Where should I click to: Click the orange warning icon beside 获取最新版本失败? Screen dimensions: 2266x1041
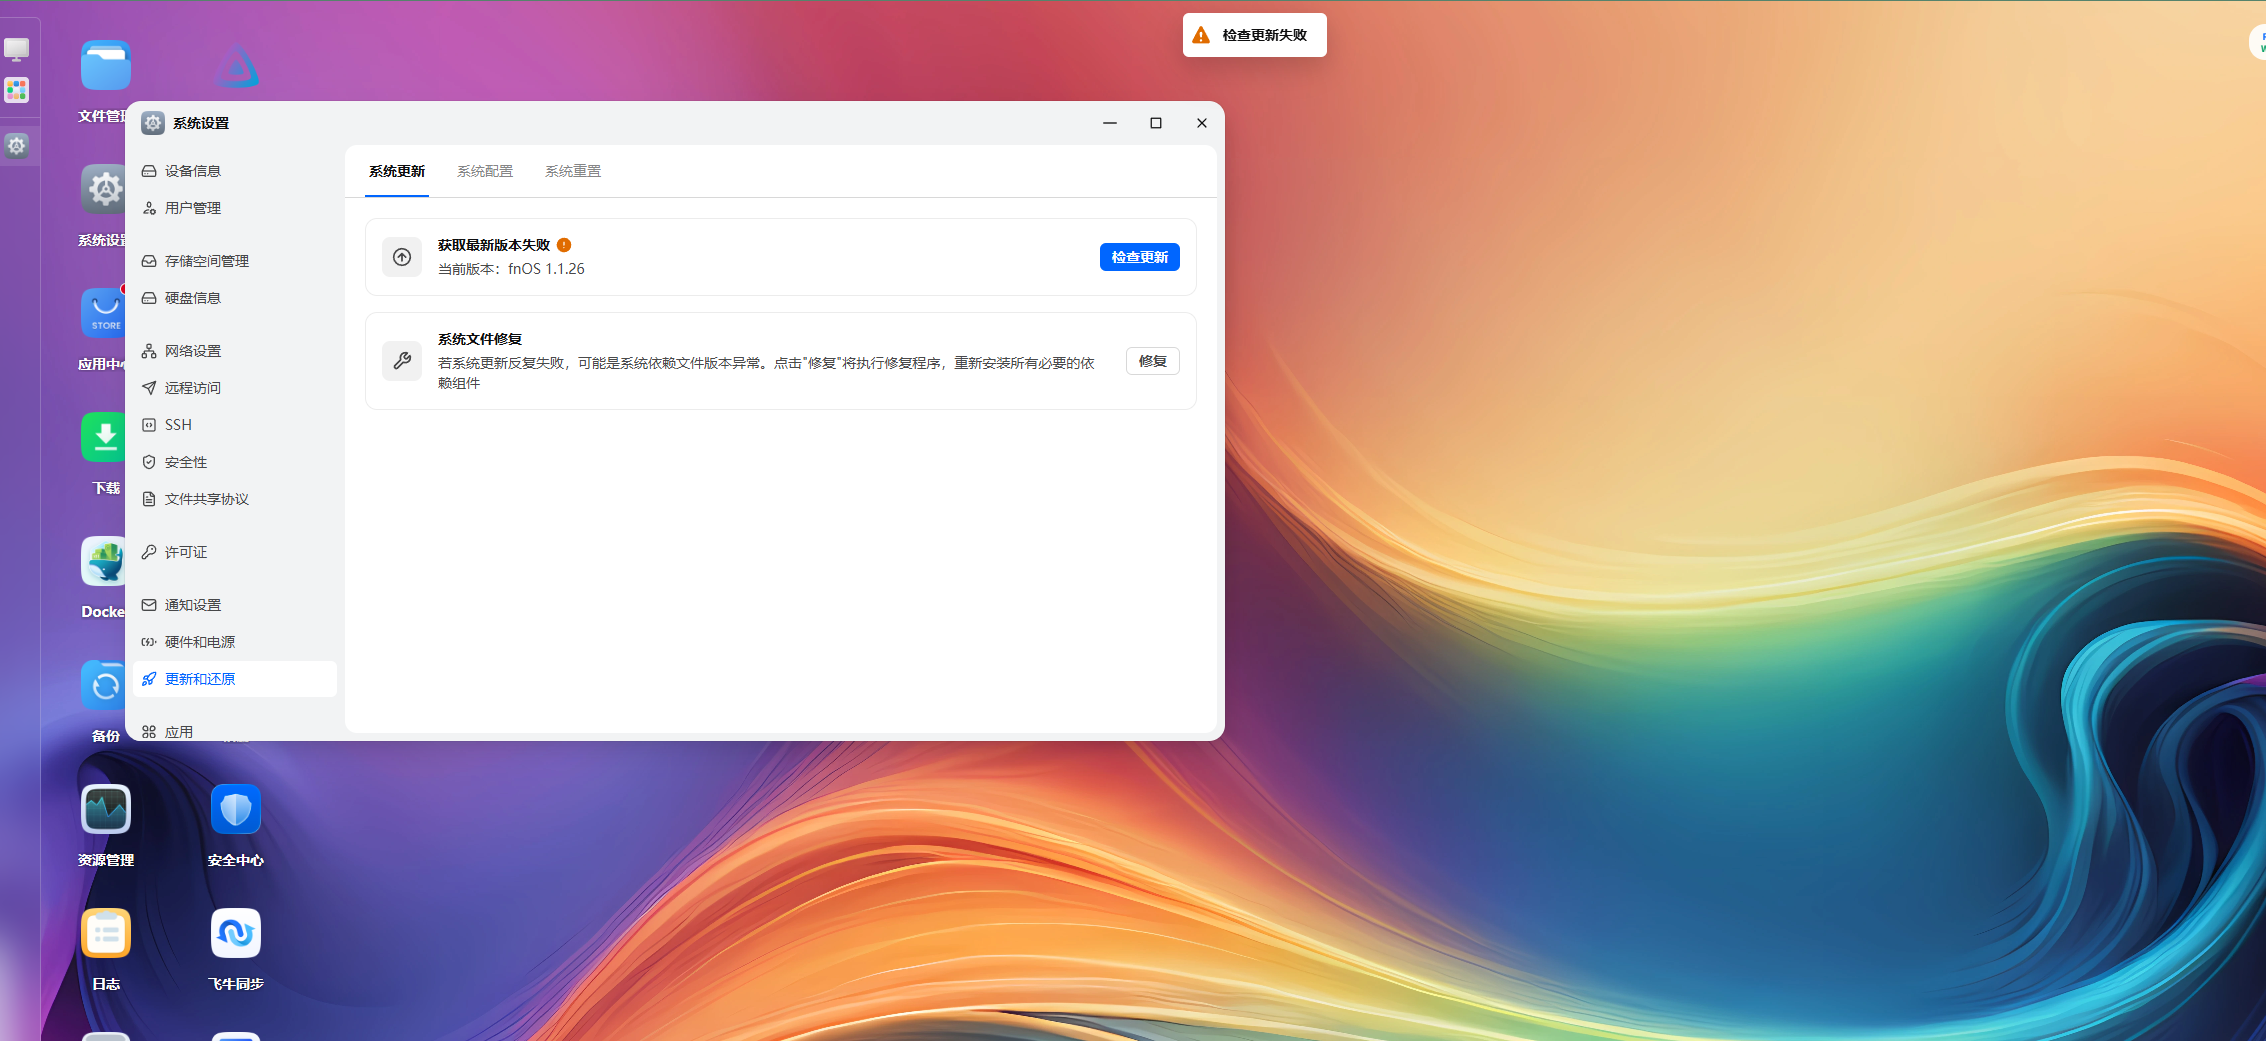coord(564,245)
